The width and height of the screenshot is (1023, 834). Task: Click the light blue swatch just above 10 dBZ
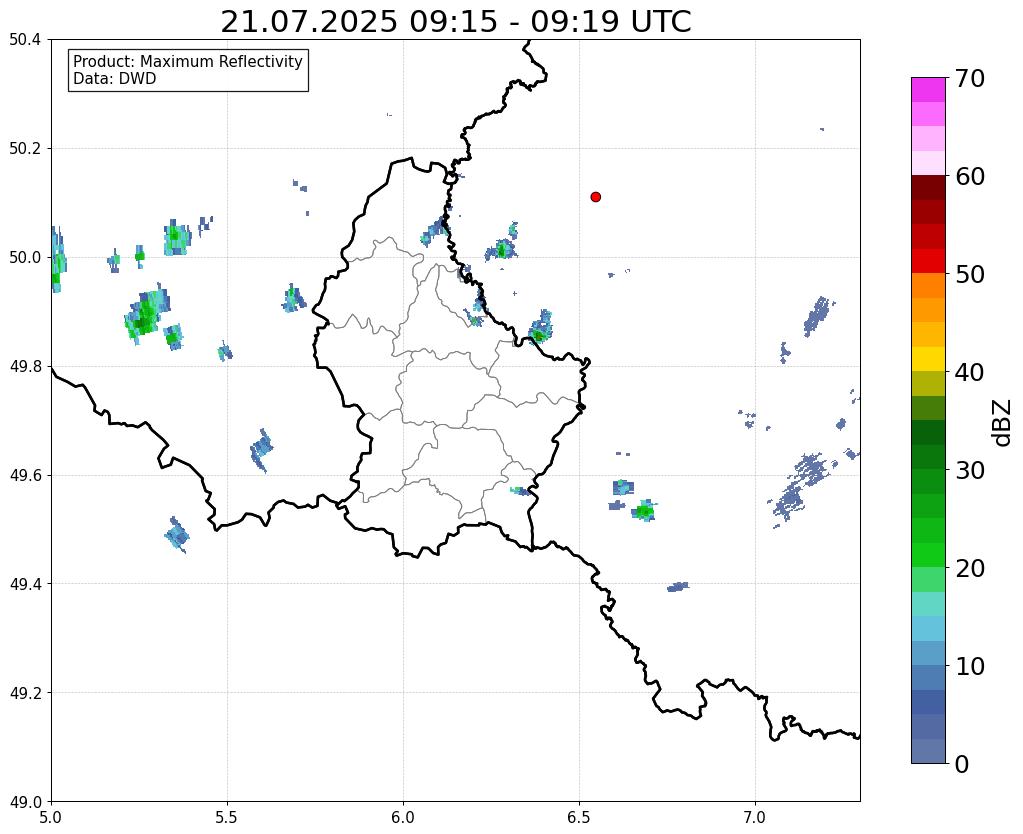[928, 653]
